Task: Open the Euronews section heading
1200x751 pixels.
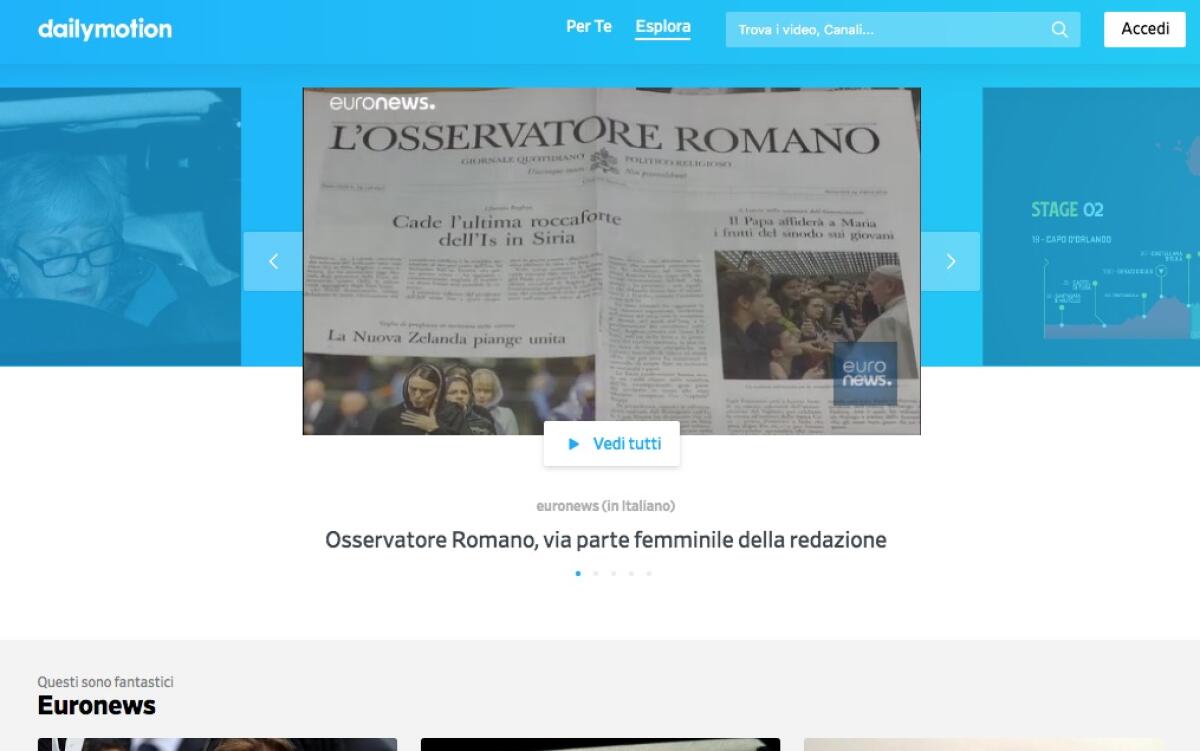Action: click(x=96, y=705)
